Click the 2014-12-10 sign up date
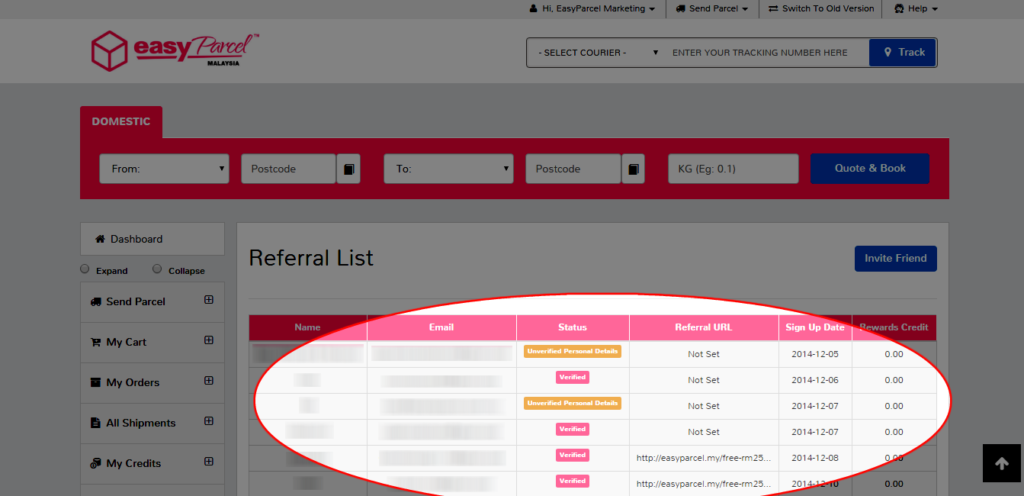 point(814,484)
